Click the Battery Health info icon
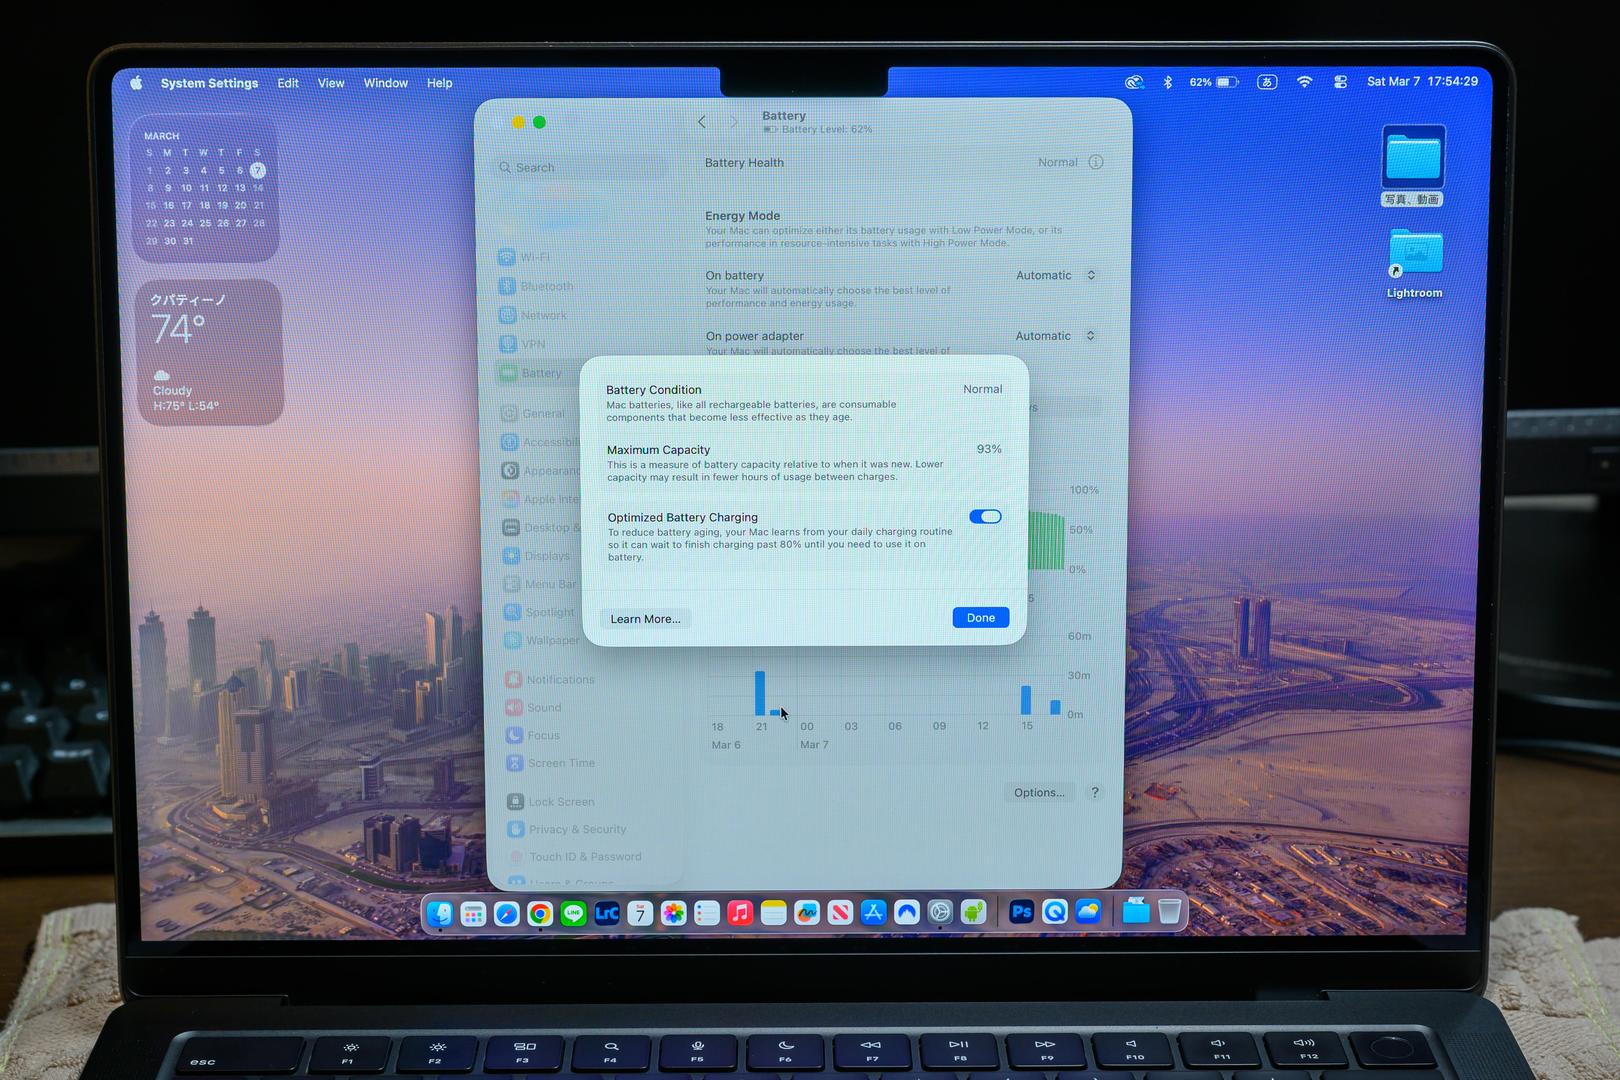The image size is (1620, 1080). 1096,162
